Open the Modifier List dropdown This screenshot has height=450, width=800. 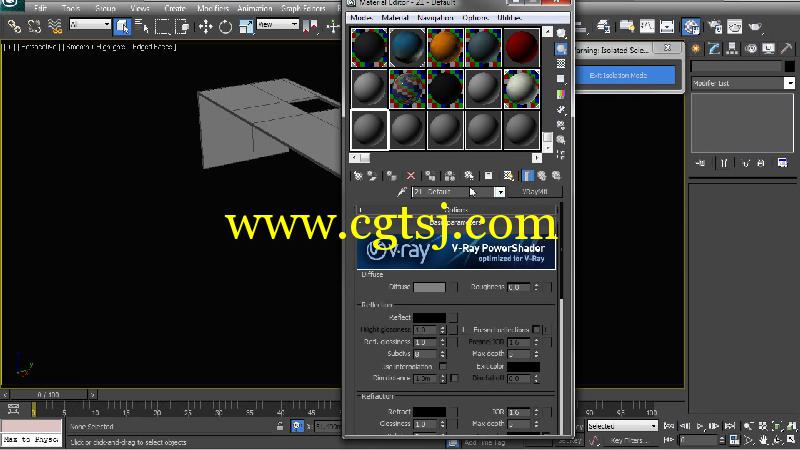click(743, 83)
